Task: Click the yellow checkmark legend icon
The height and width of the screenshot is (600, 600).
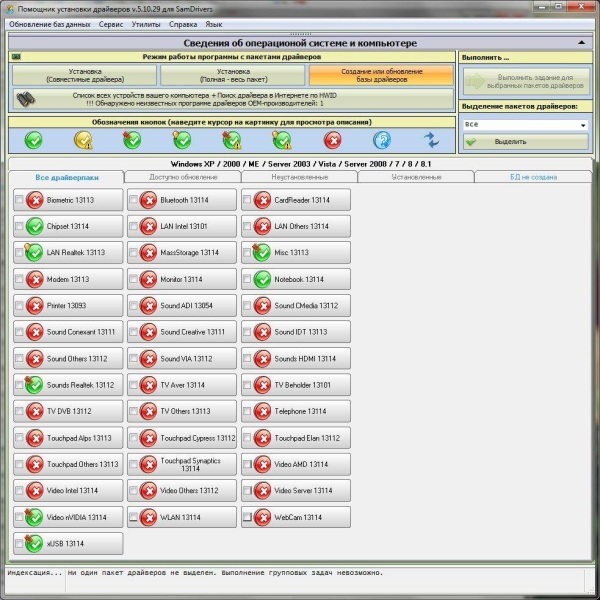Action: point(83,140)
